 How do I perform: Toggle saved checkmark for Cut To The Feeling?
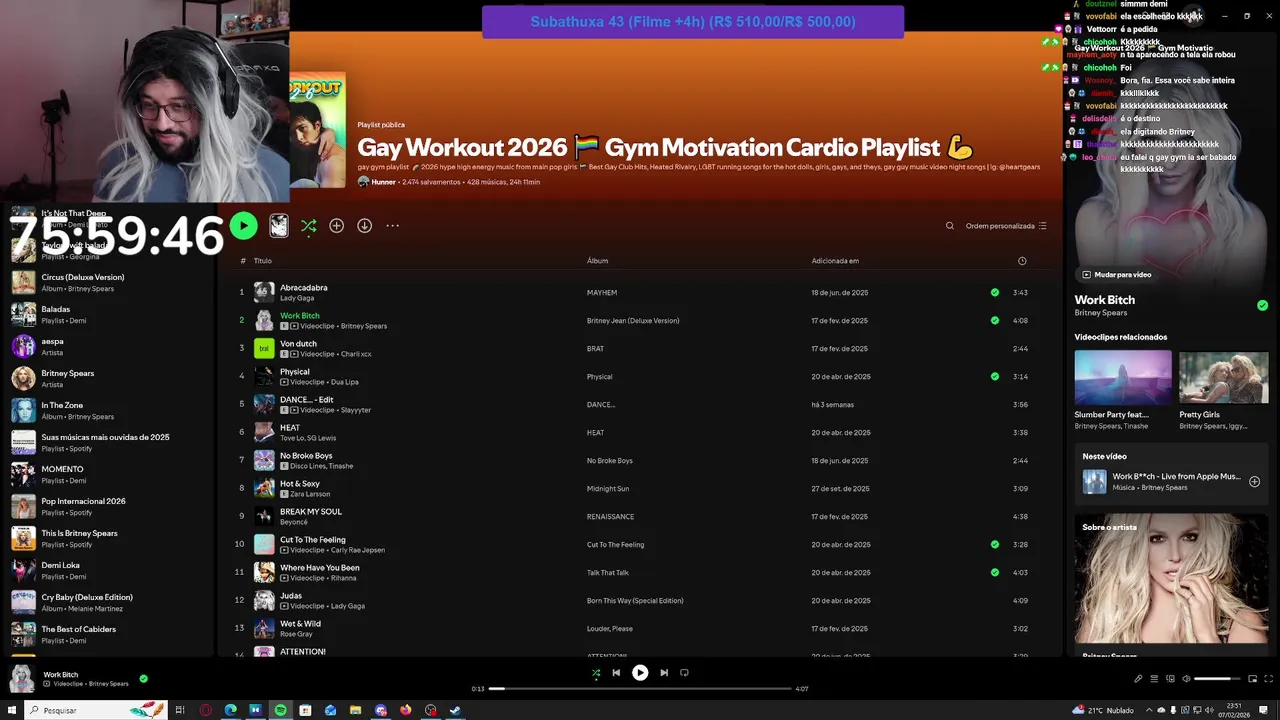click(995, 545)
